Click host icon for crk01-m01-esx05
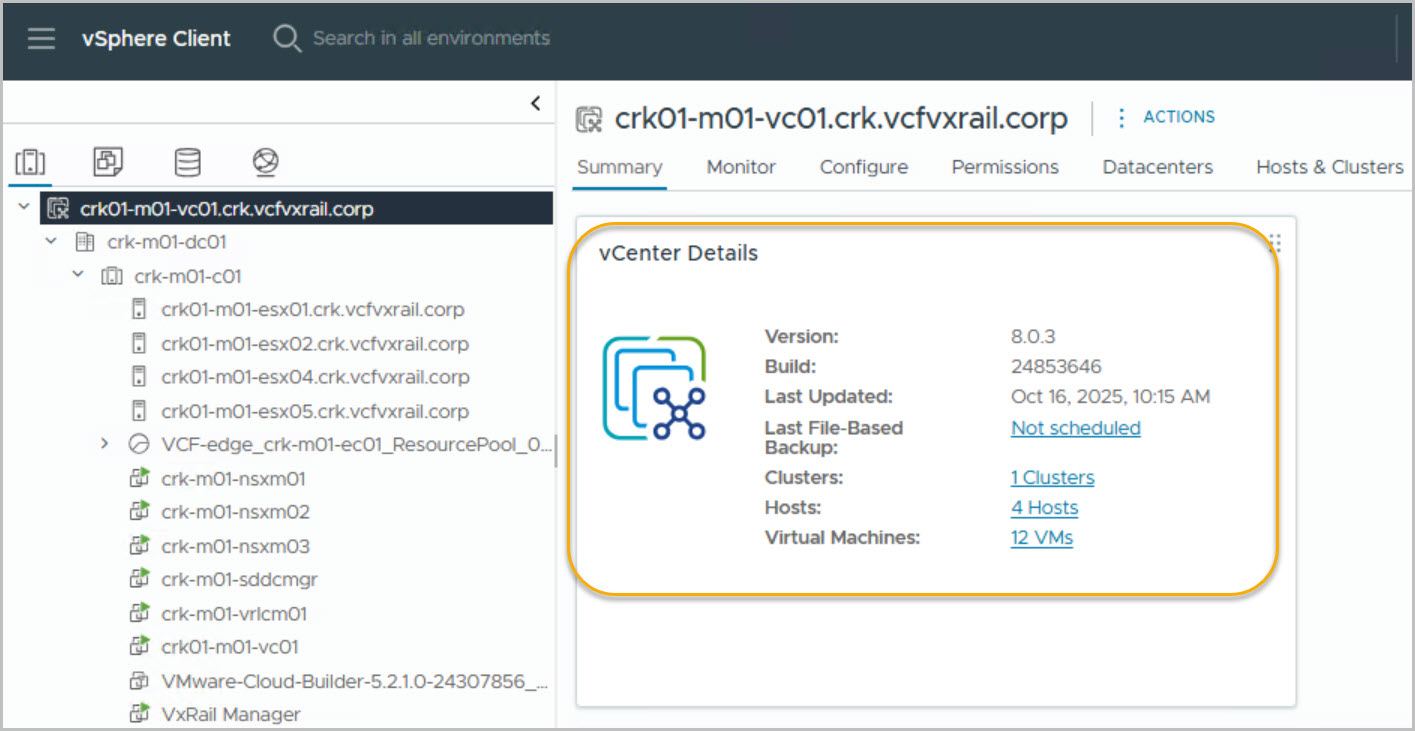The width and height of the screenshot is (1415, 731). click(139, 411)
